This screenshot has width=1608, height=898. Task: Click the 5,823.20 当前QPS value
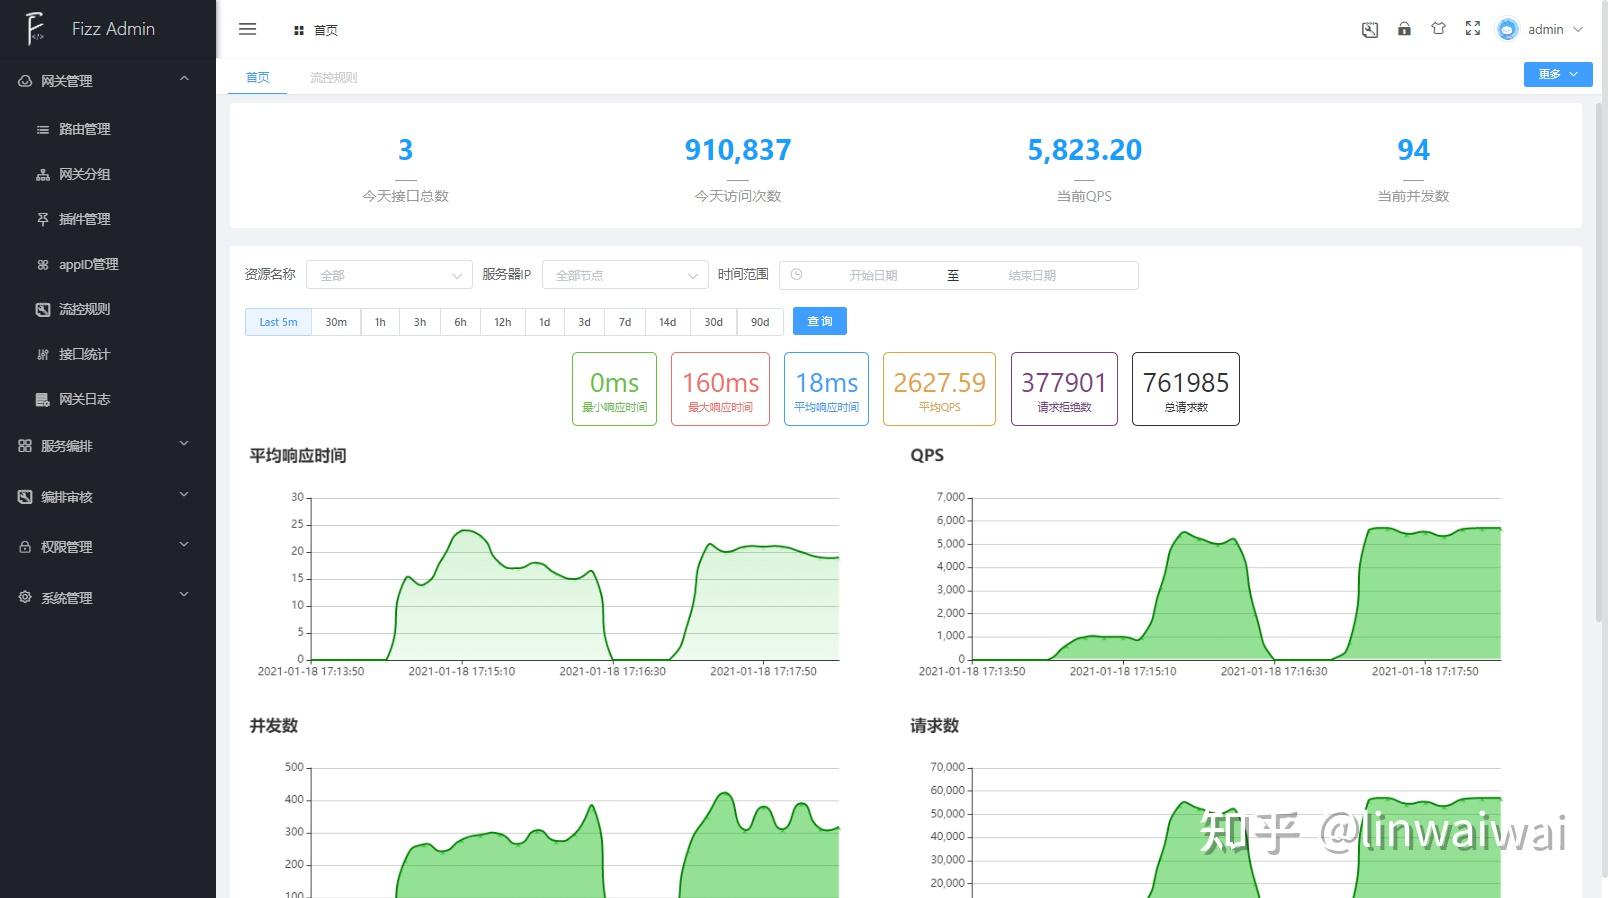(x=1084, y=150)
